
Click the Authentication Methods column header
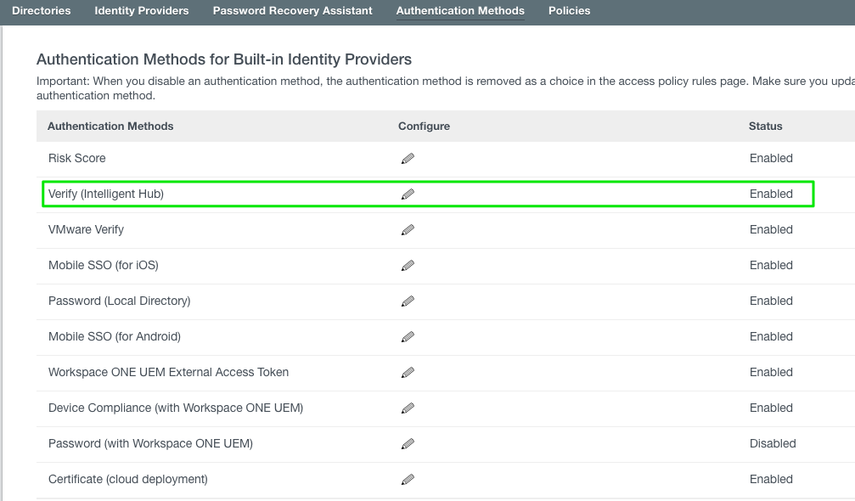tap(110, 126)
